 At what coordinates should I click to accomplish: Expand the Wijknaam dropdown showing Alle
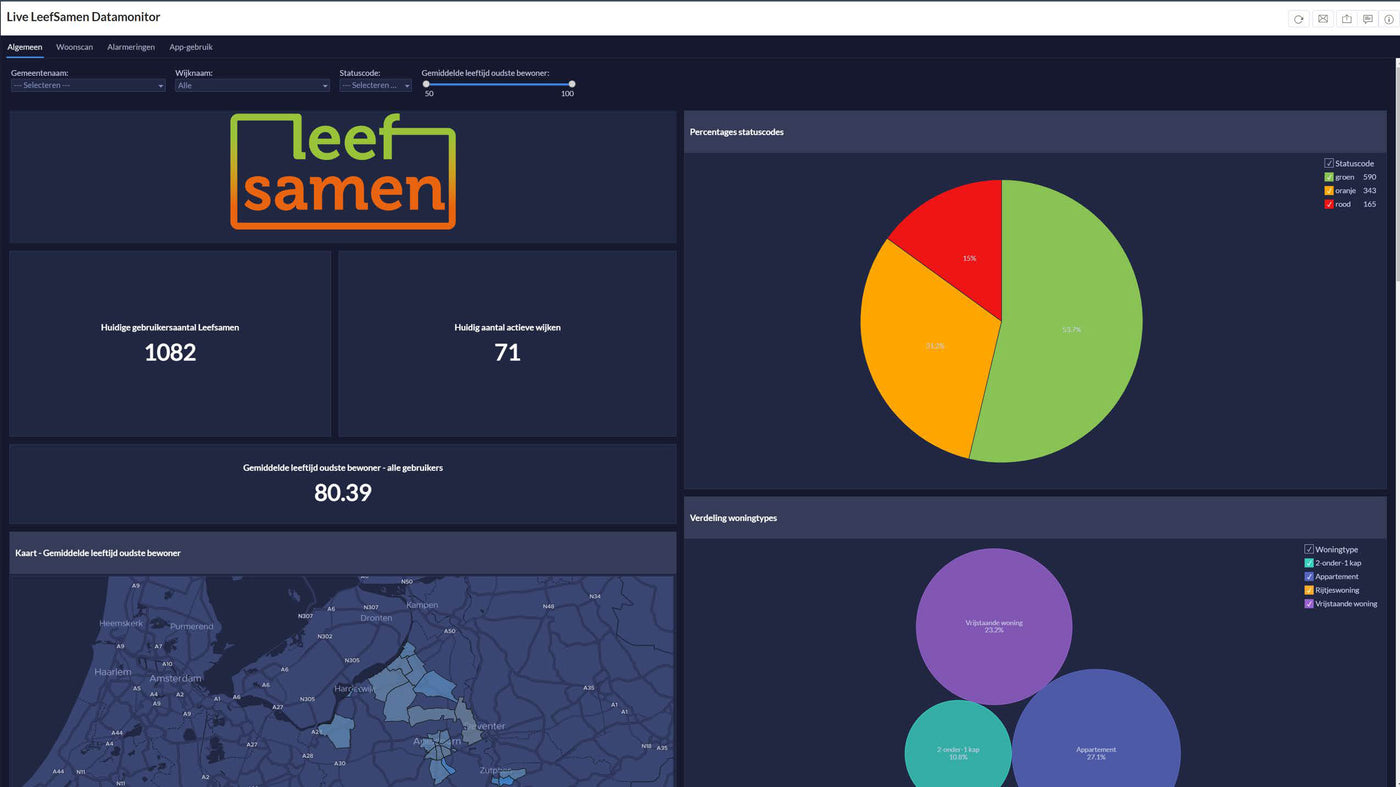point(252,86)
